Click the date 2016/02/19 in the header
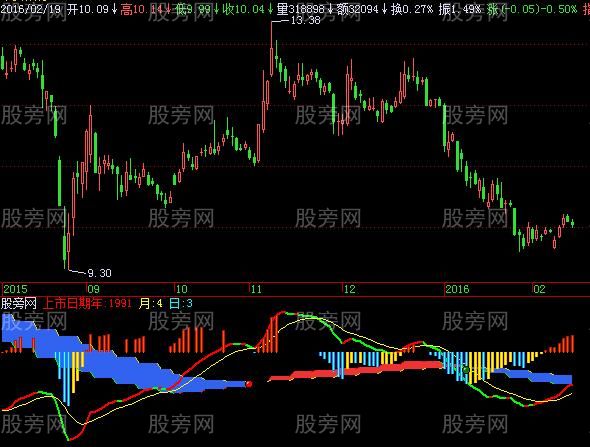This screenshot has height=447, width=590. point(31,9)
